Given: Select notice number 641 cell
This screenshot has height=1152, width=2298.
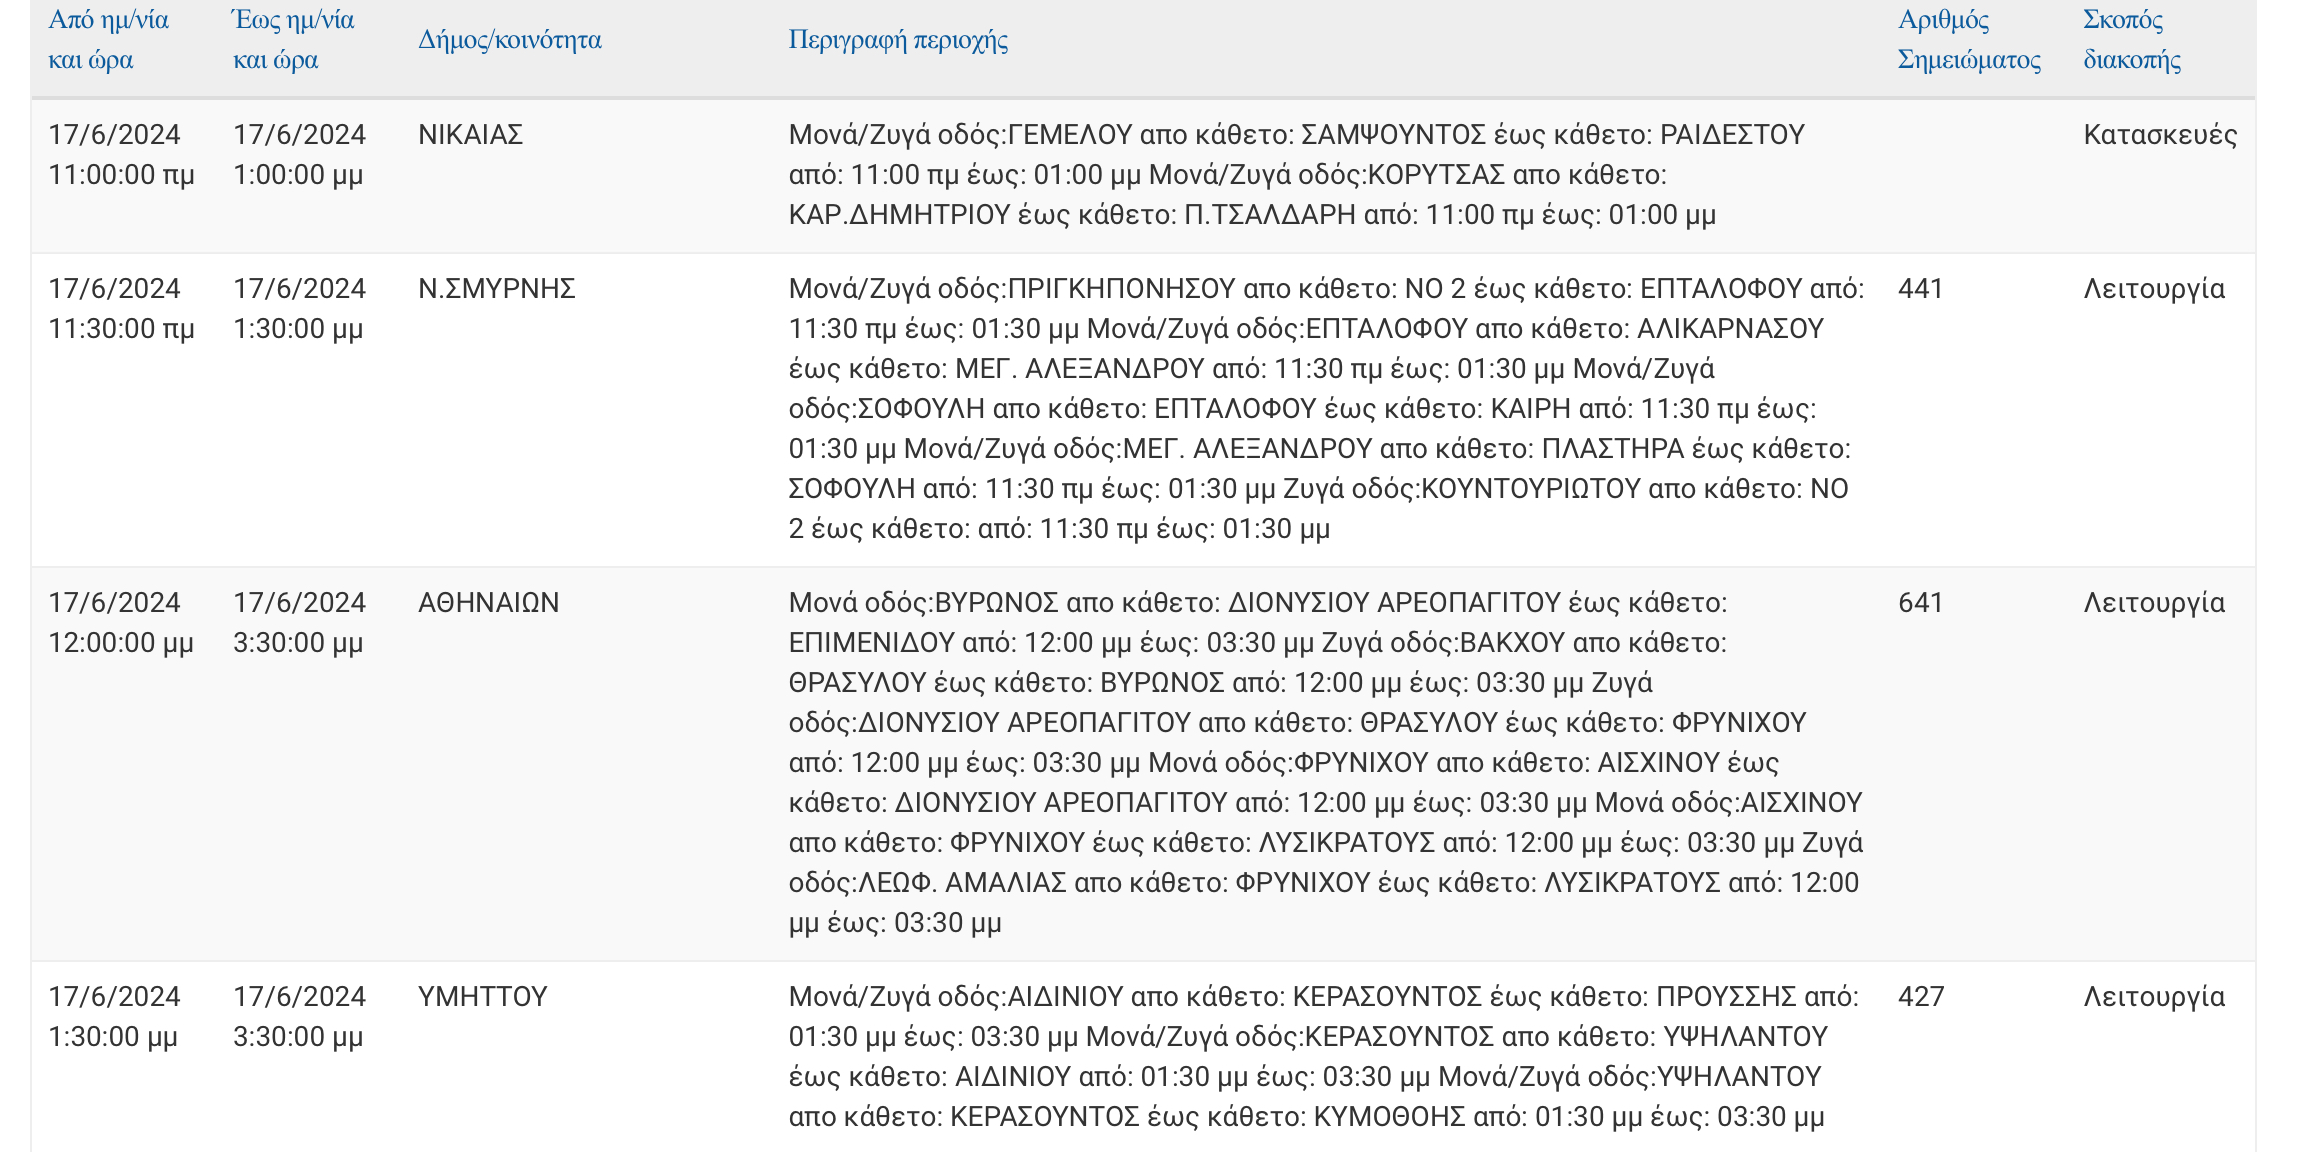Looking at the screenshot, I should pyautogui.click(x=1921, y=603).
